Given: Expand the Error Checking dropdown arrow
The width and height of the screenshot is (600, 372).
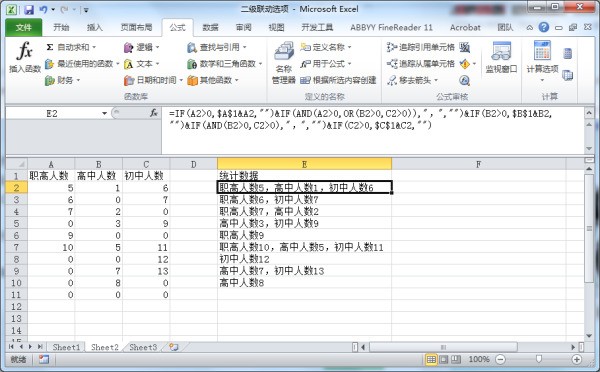Looking at the screenshot, I should 474,64.
